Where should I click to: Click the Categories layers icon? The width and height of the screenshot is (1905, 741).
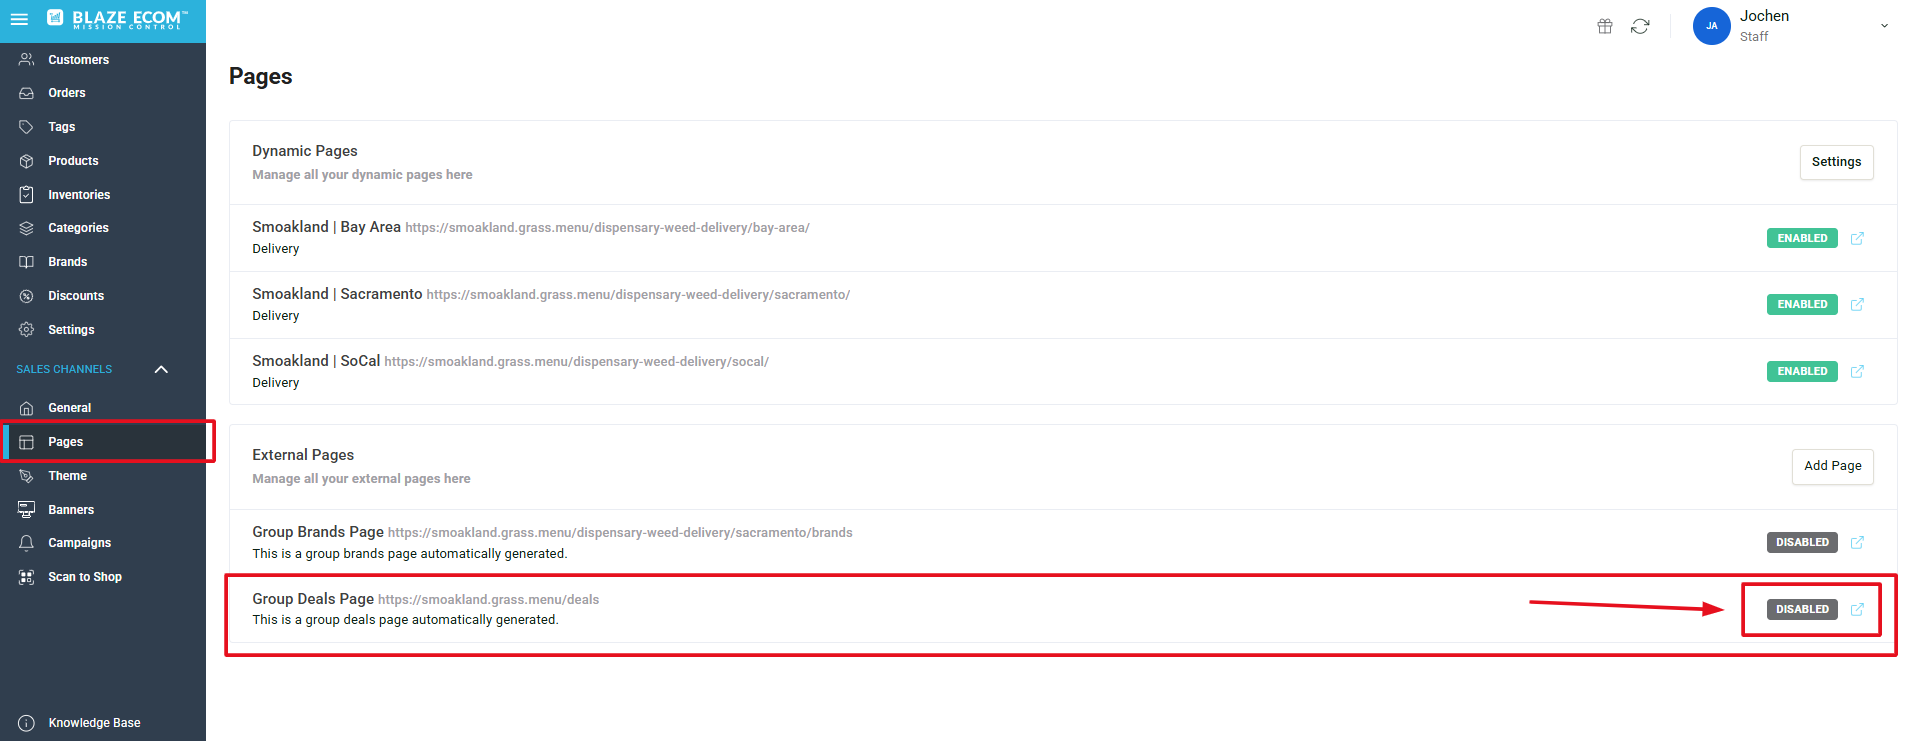[27, 228]
